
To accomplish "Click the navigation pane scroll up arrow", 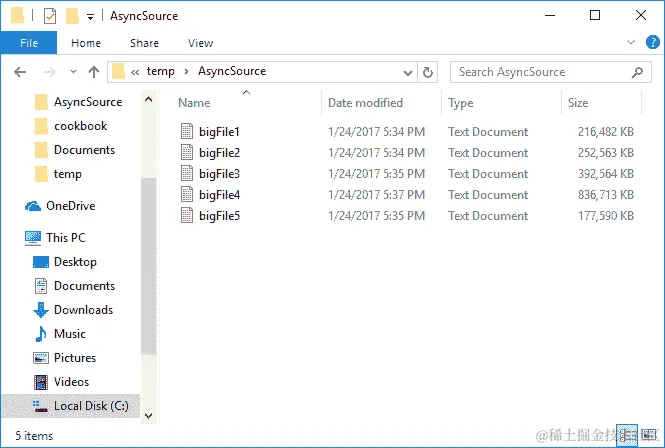I will [148, 100].
